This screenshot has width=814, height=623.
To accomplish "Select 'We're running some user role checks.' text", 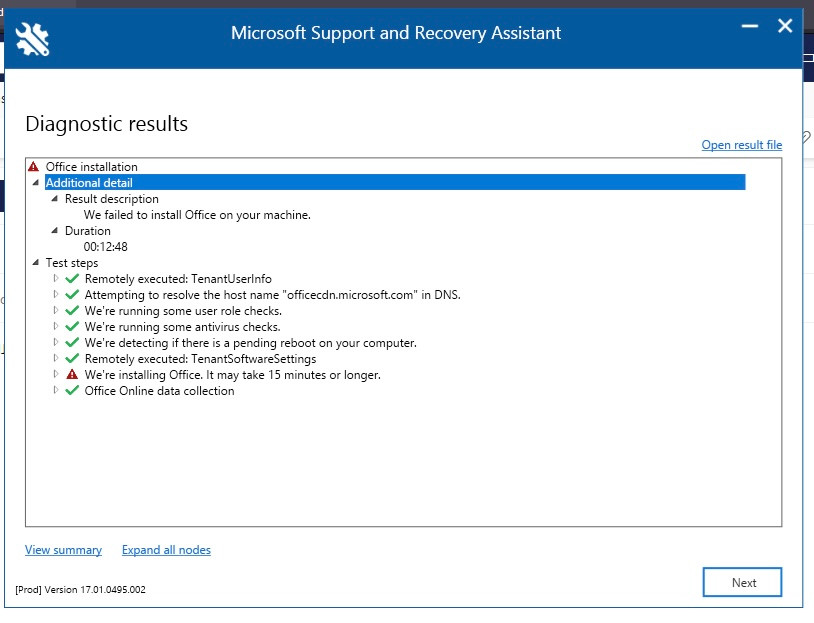I will coord(183,311).
